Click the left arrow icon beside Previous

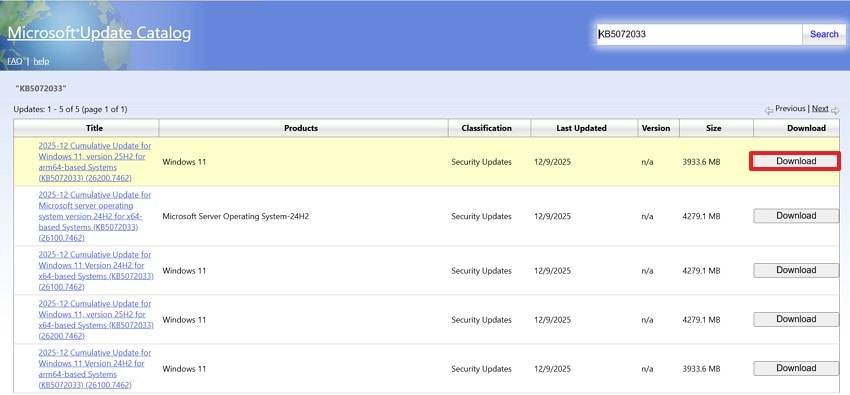tap(769, 110)
